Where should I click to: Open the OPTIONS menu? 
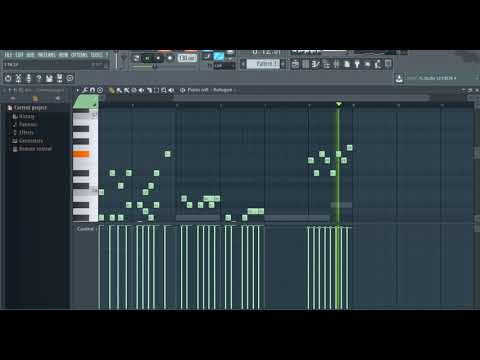click(x=79, y=54)
